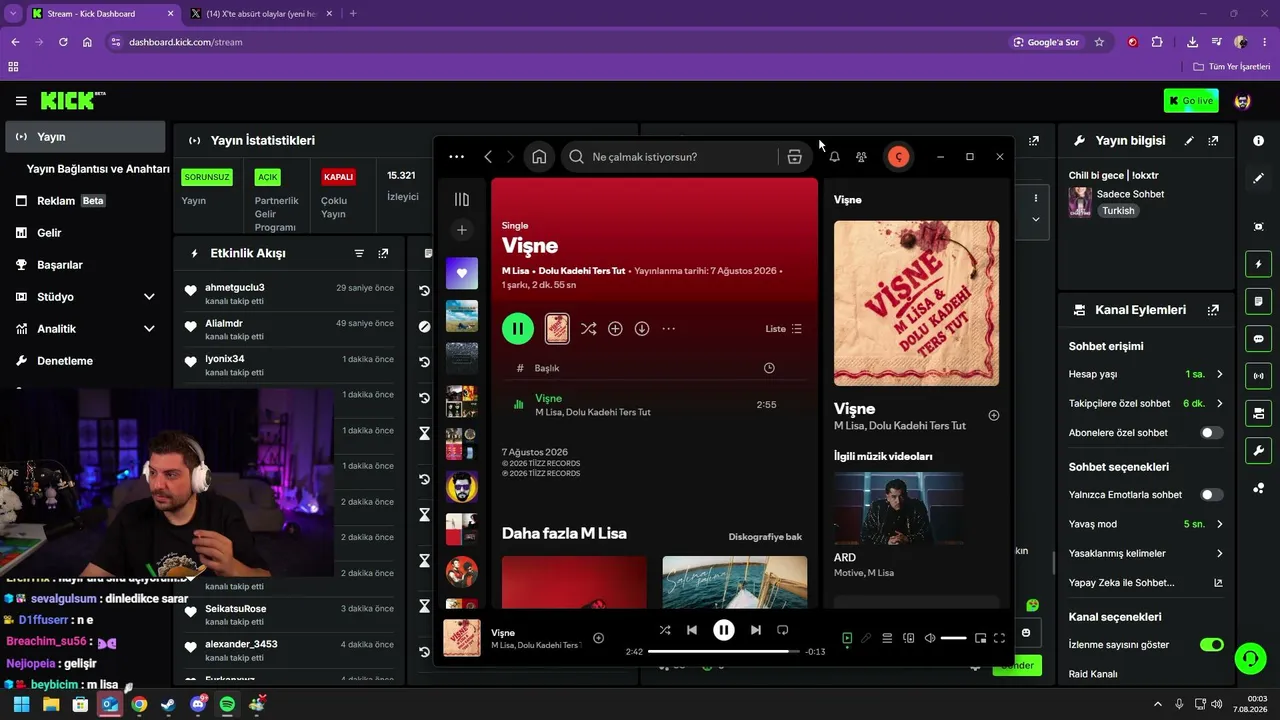This screenshot has height=720, width=1280.
Task: Toggle shuffle next to the green pause button
Action: point(588,329)
